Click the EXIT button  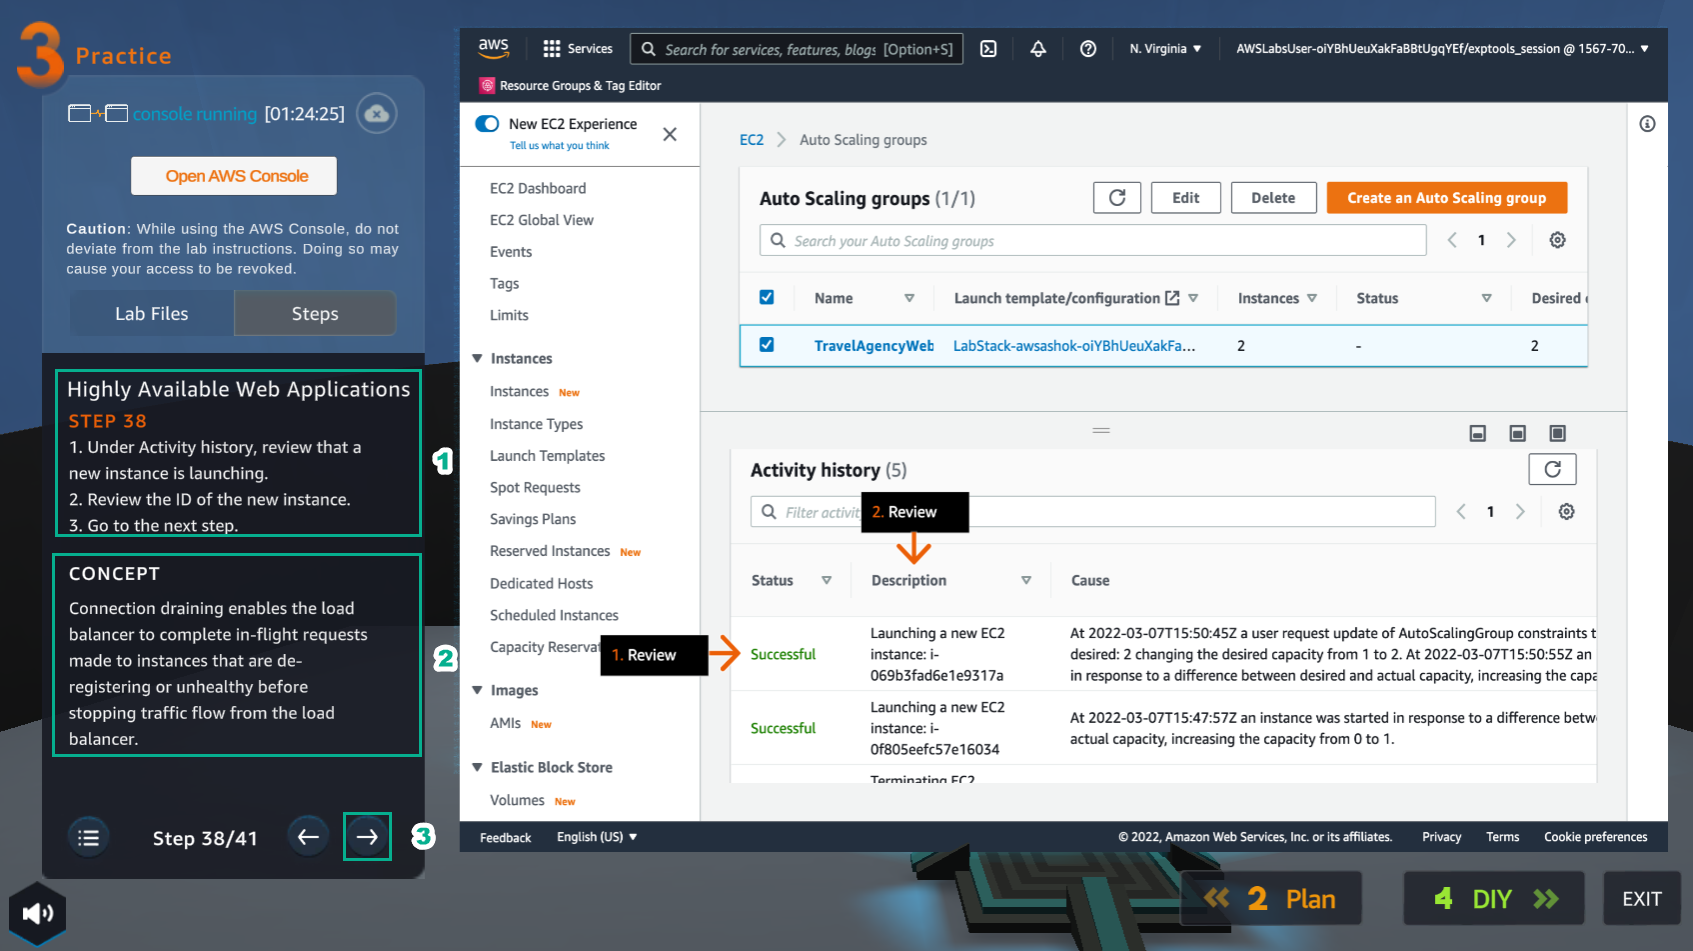[x=1642, y=898]
